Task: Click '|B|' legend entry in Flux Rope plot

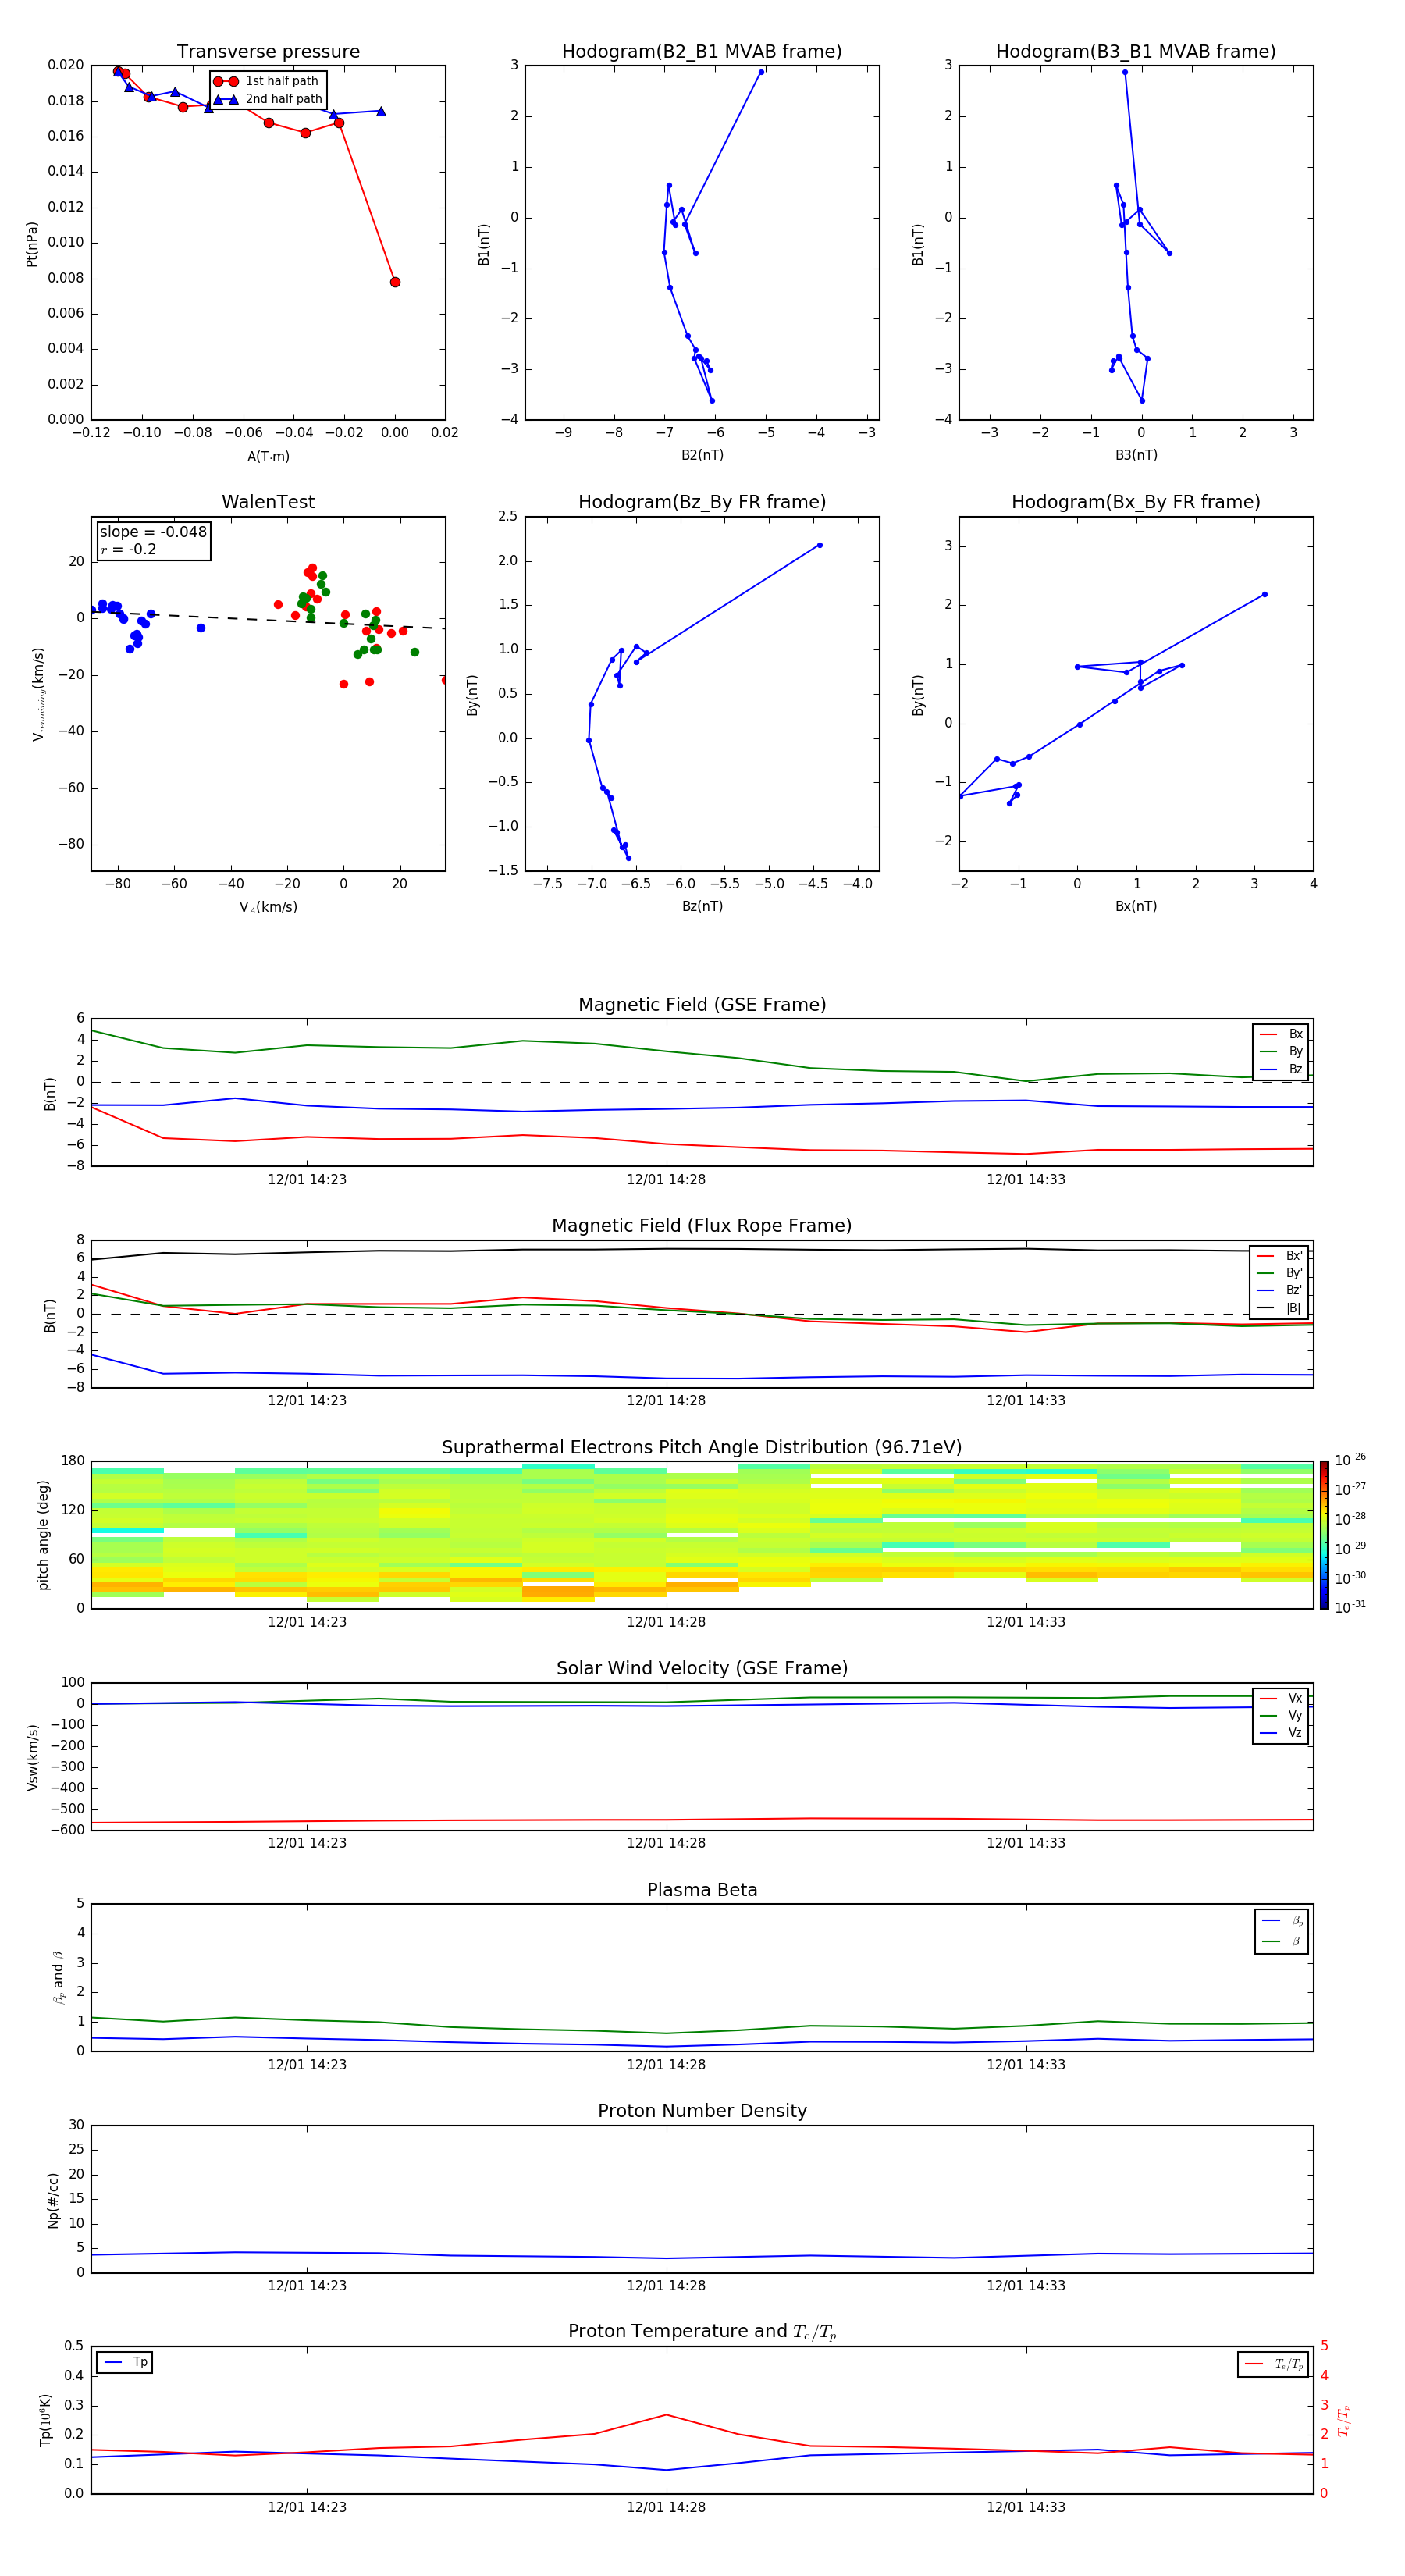Action: tap(1280, 1308)
